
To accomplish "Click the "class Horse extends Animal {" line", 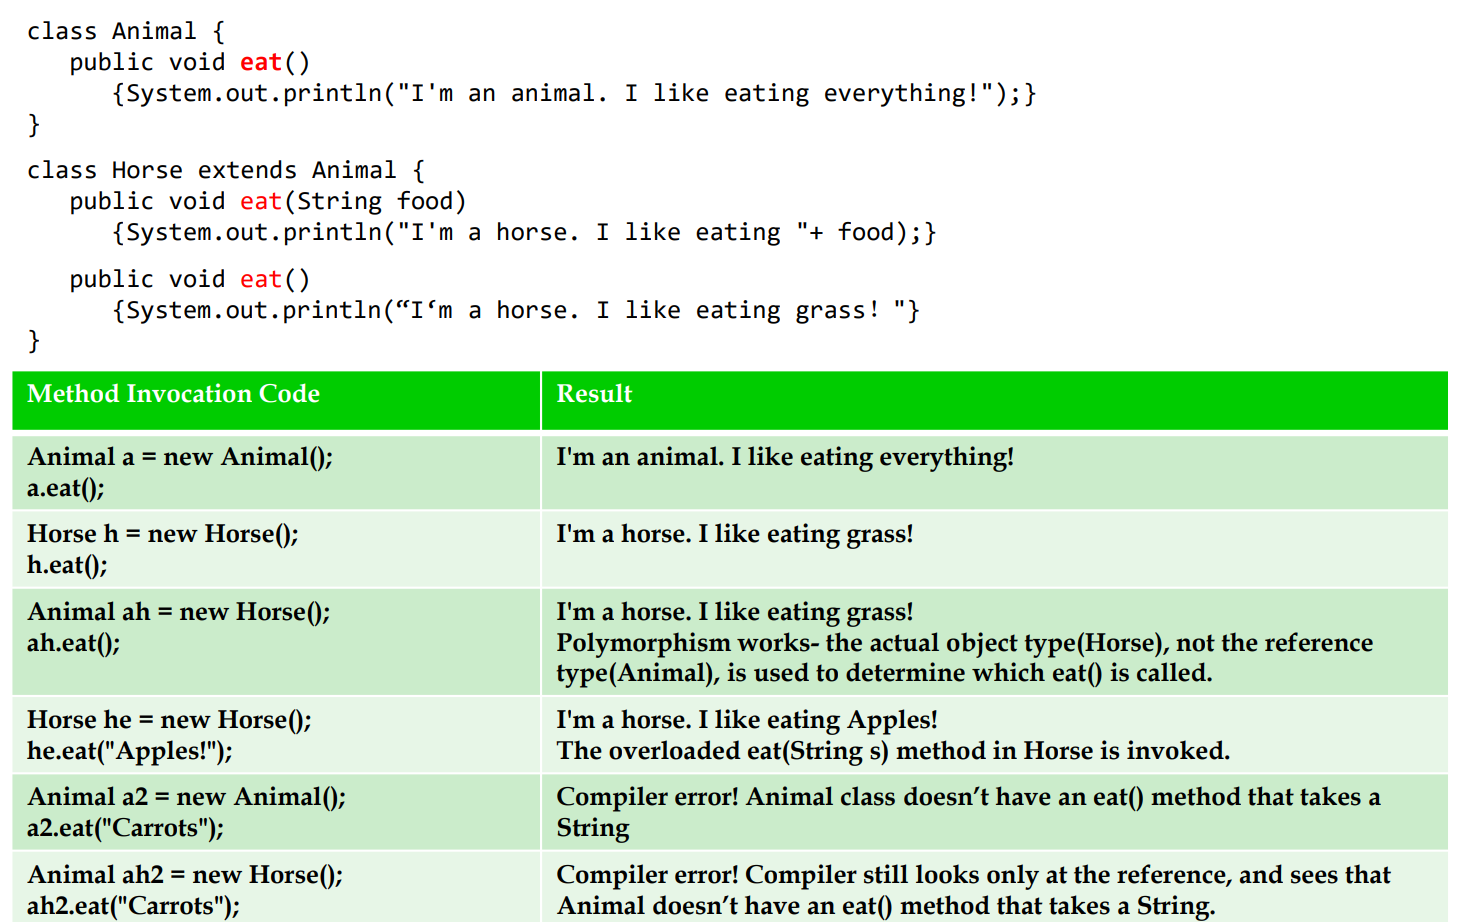I will (225, 171).
